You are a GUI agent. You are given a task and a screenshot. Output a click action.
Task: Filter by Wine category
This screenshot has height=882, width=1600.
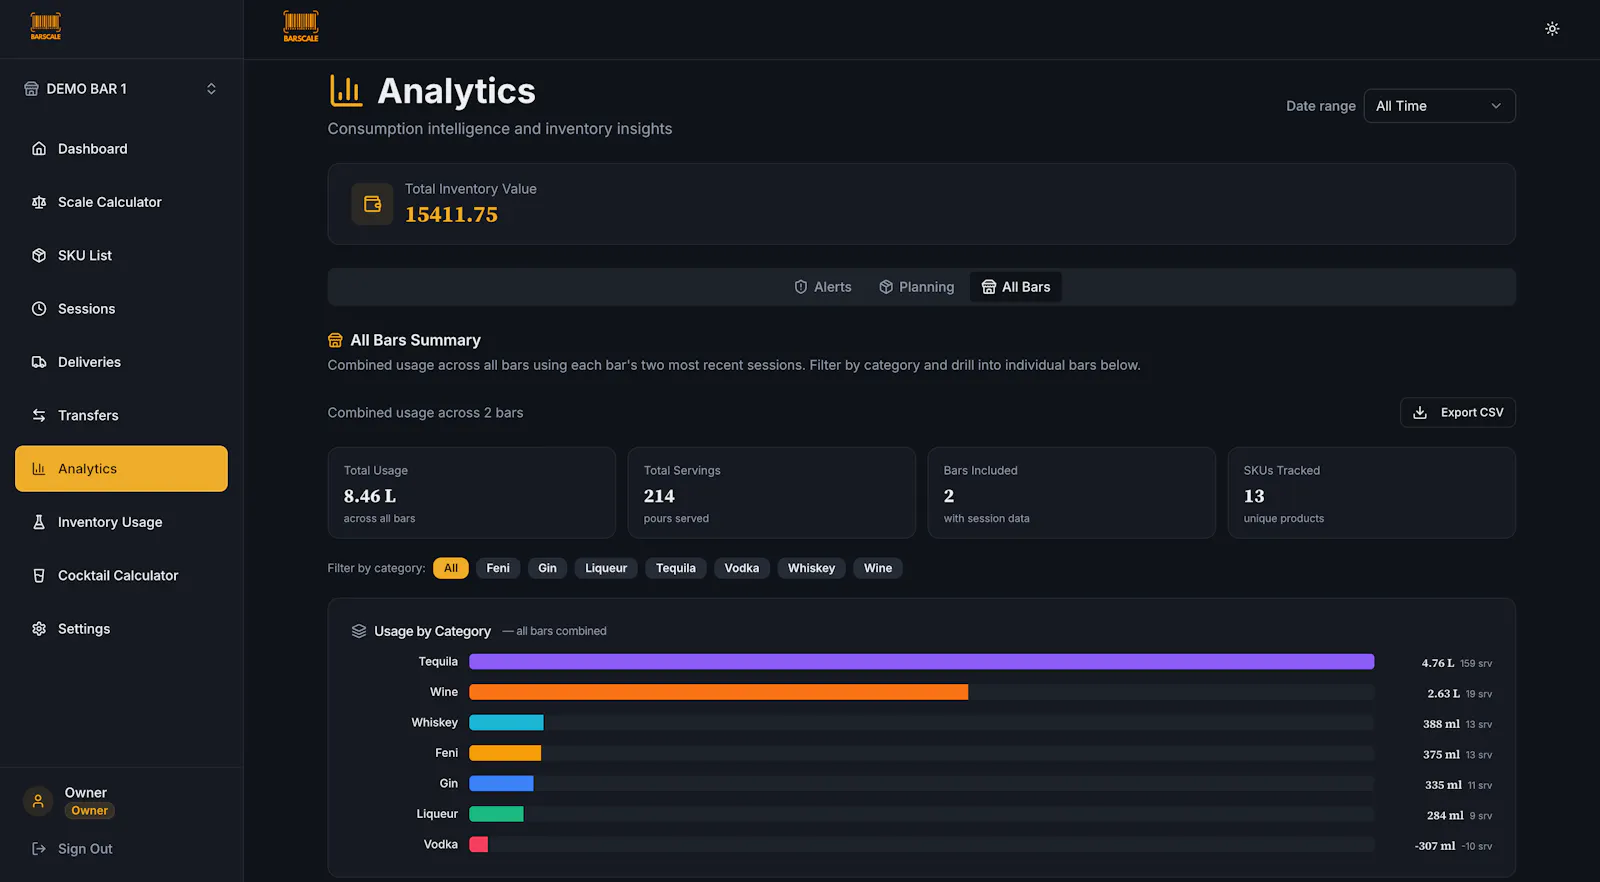coord(878,568)
